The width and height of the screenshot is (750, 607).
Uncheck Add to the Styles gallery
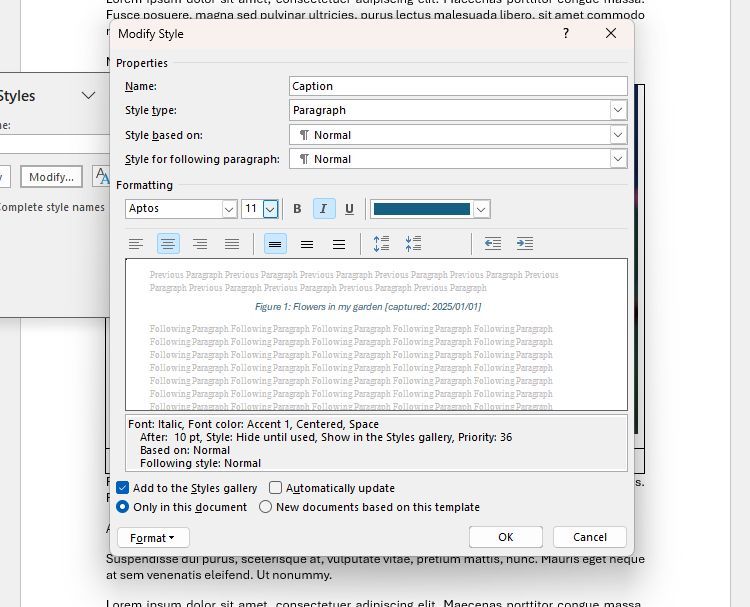point(123,488)
